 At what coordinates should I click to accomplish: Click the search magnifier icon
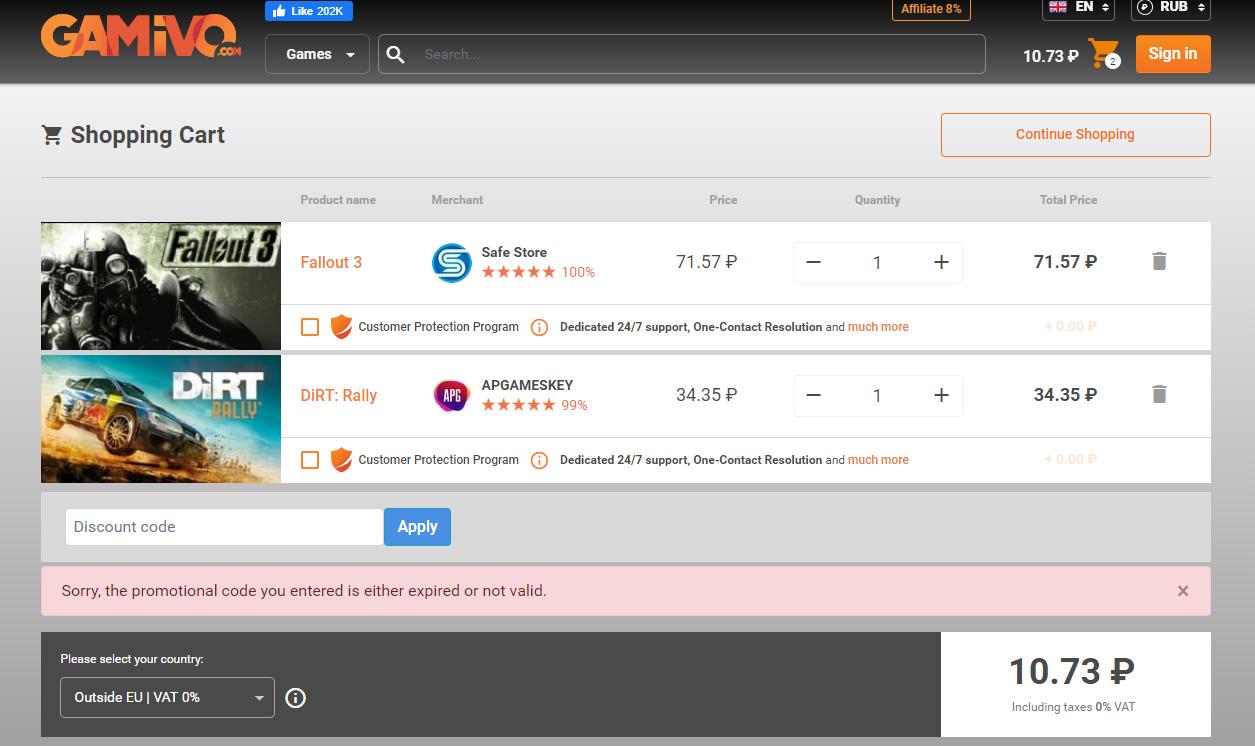pyautogui.click(x=396, y=54)
